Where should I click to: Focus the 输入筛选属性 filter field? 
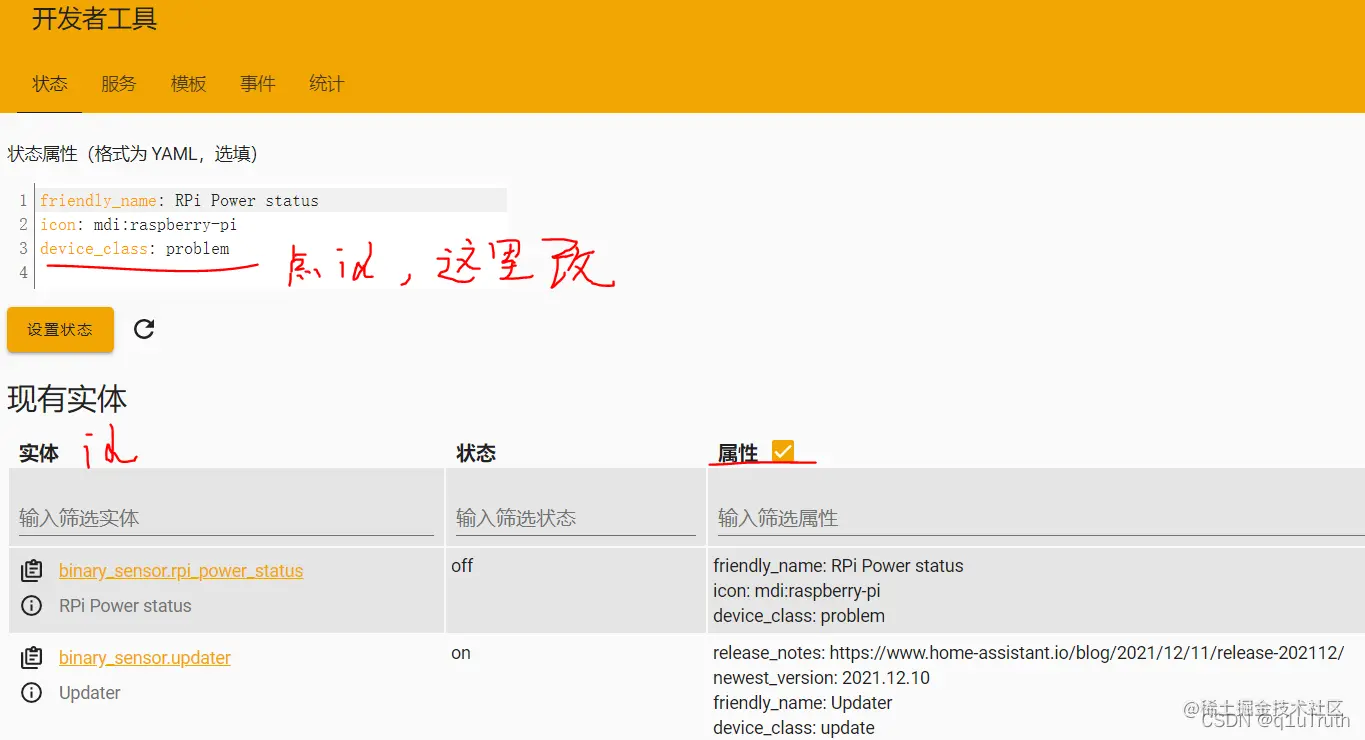tap(1040, 518)
